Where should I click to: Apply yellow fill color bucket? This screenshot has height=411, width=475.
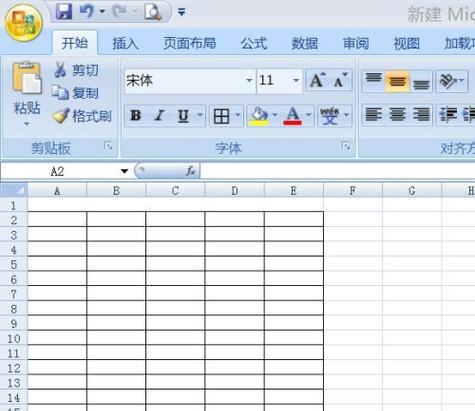(x=259, y=116)
